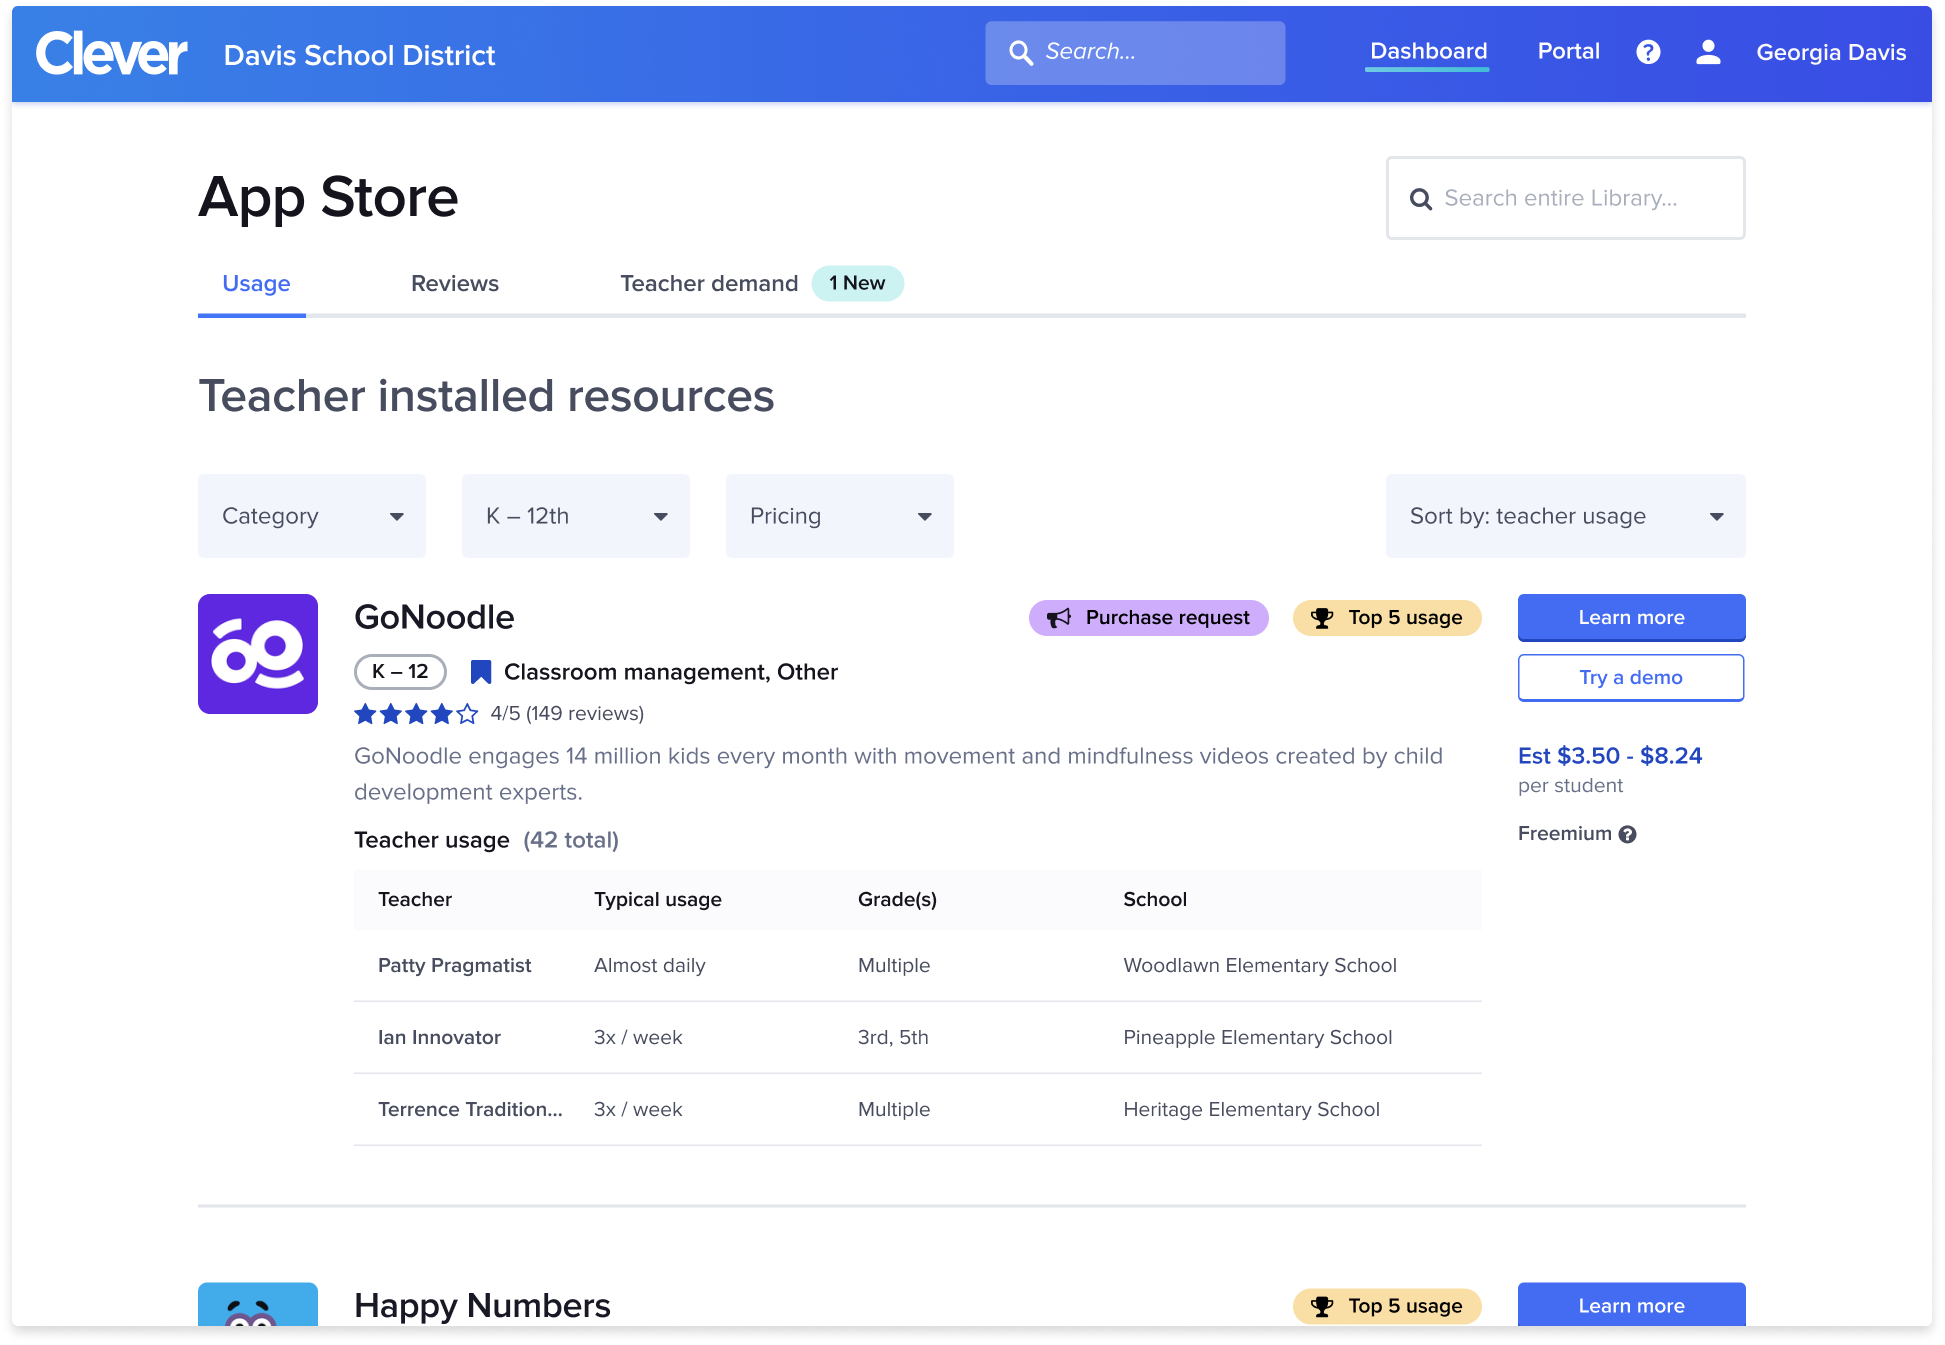Click the GoNoodle star rating
Viewport: 1945px width, 1345px height.
tap(416, 714)
